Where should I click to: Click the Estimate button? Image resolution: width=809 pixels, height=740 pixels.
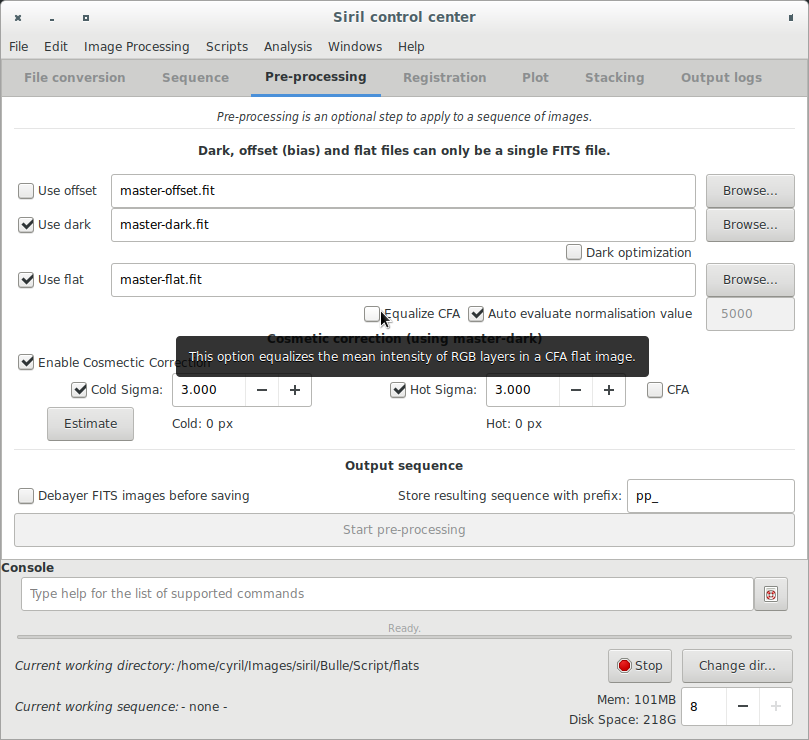point(91,424)
